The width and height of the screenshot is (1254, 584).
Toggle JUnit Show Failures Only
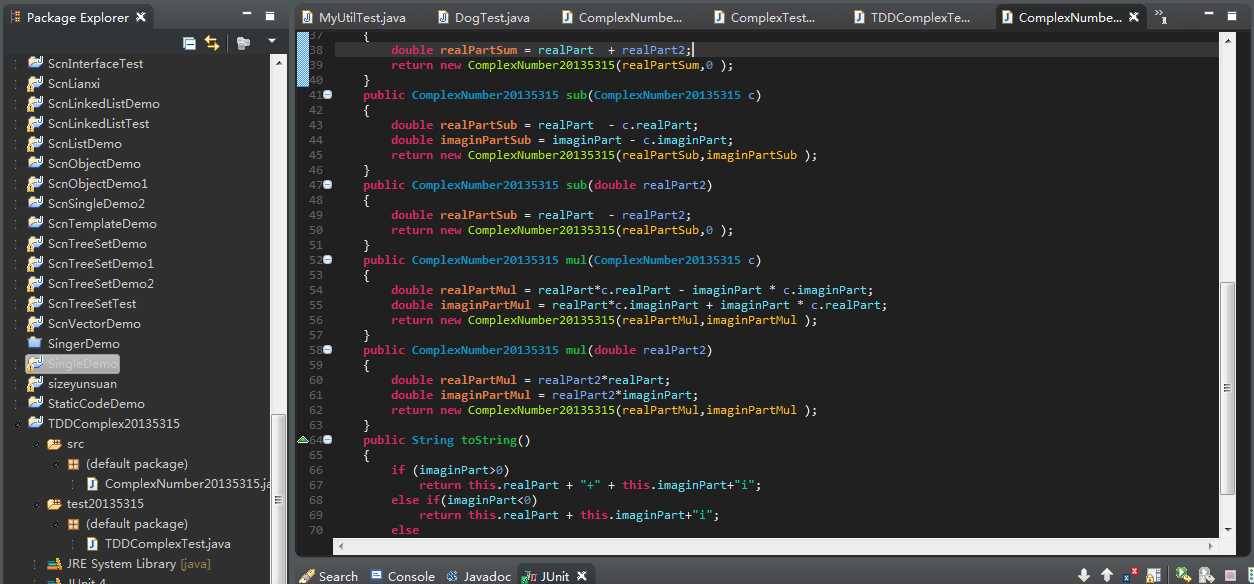point(1130,575)
